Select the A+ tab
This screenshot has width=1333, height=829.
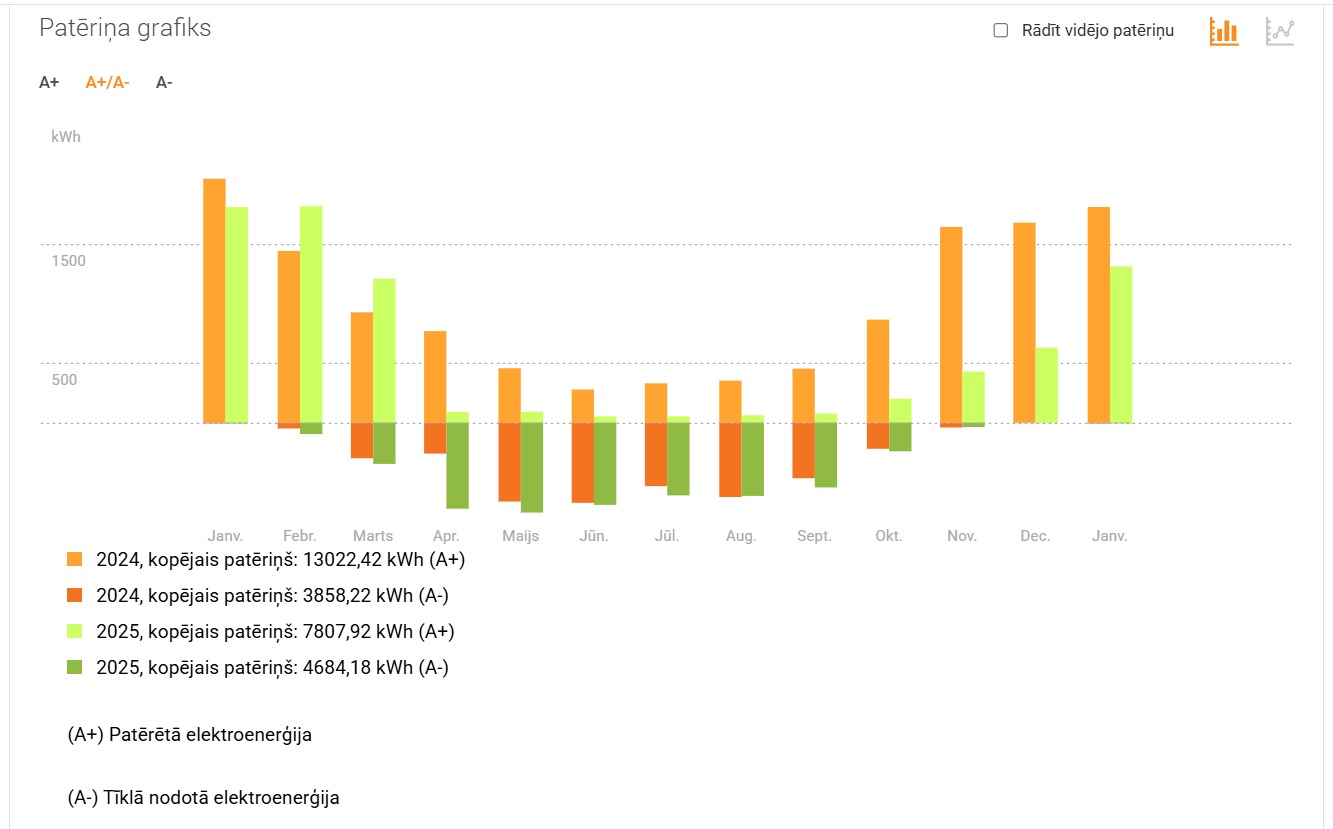pyautogui.click(x=49, y=83)
